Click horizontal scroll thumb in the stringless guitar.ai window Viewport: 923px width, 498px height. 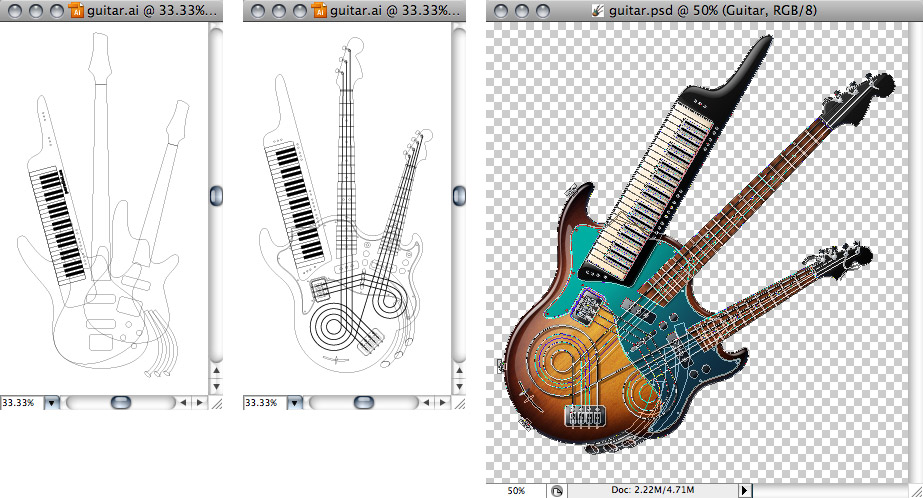pyautogui.click(x=120, y=403)
